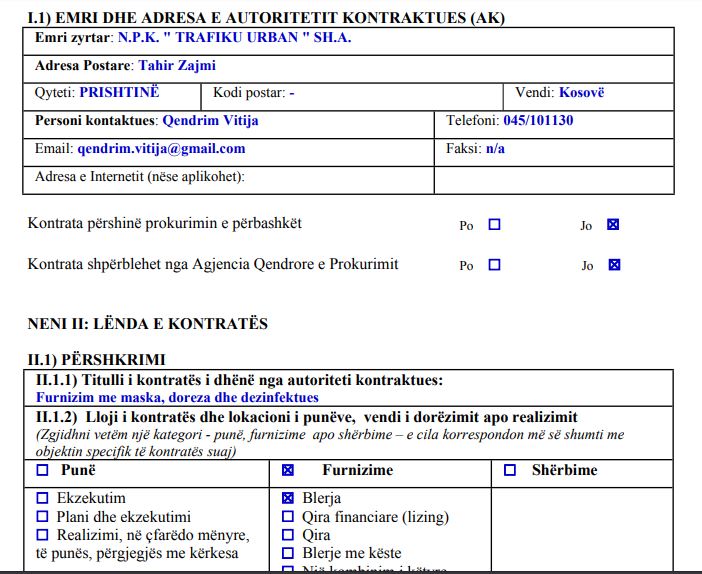This screenshot has width=702, height=574.
Task: Click official name N.P.K. " TRAFIKU URBAN " SH.A.
Action: pyautogui.click(x=235, y=37)
